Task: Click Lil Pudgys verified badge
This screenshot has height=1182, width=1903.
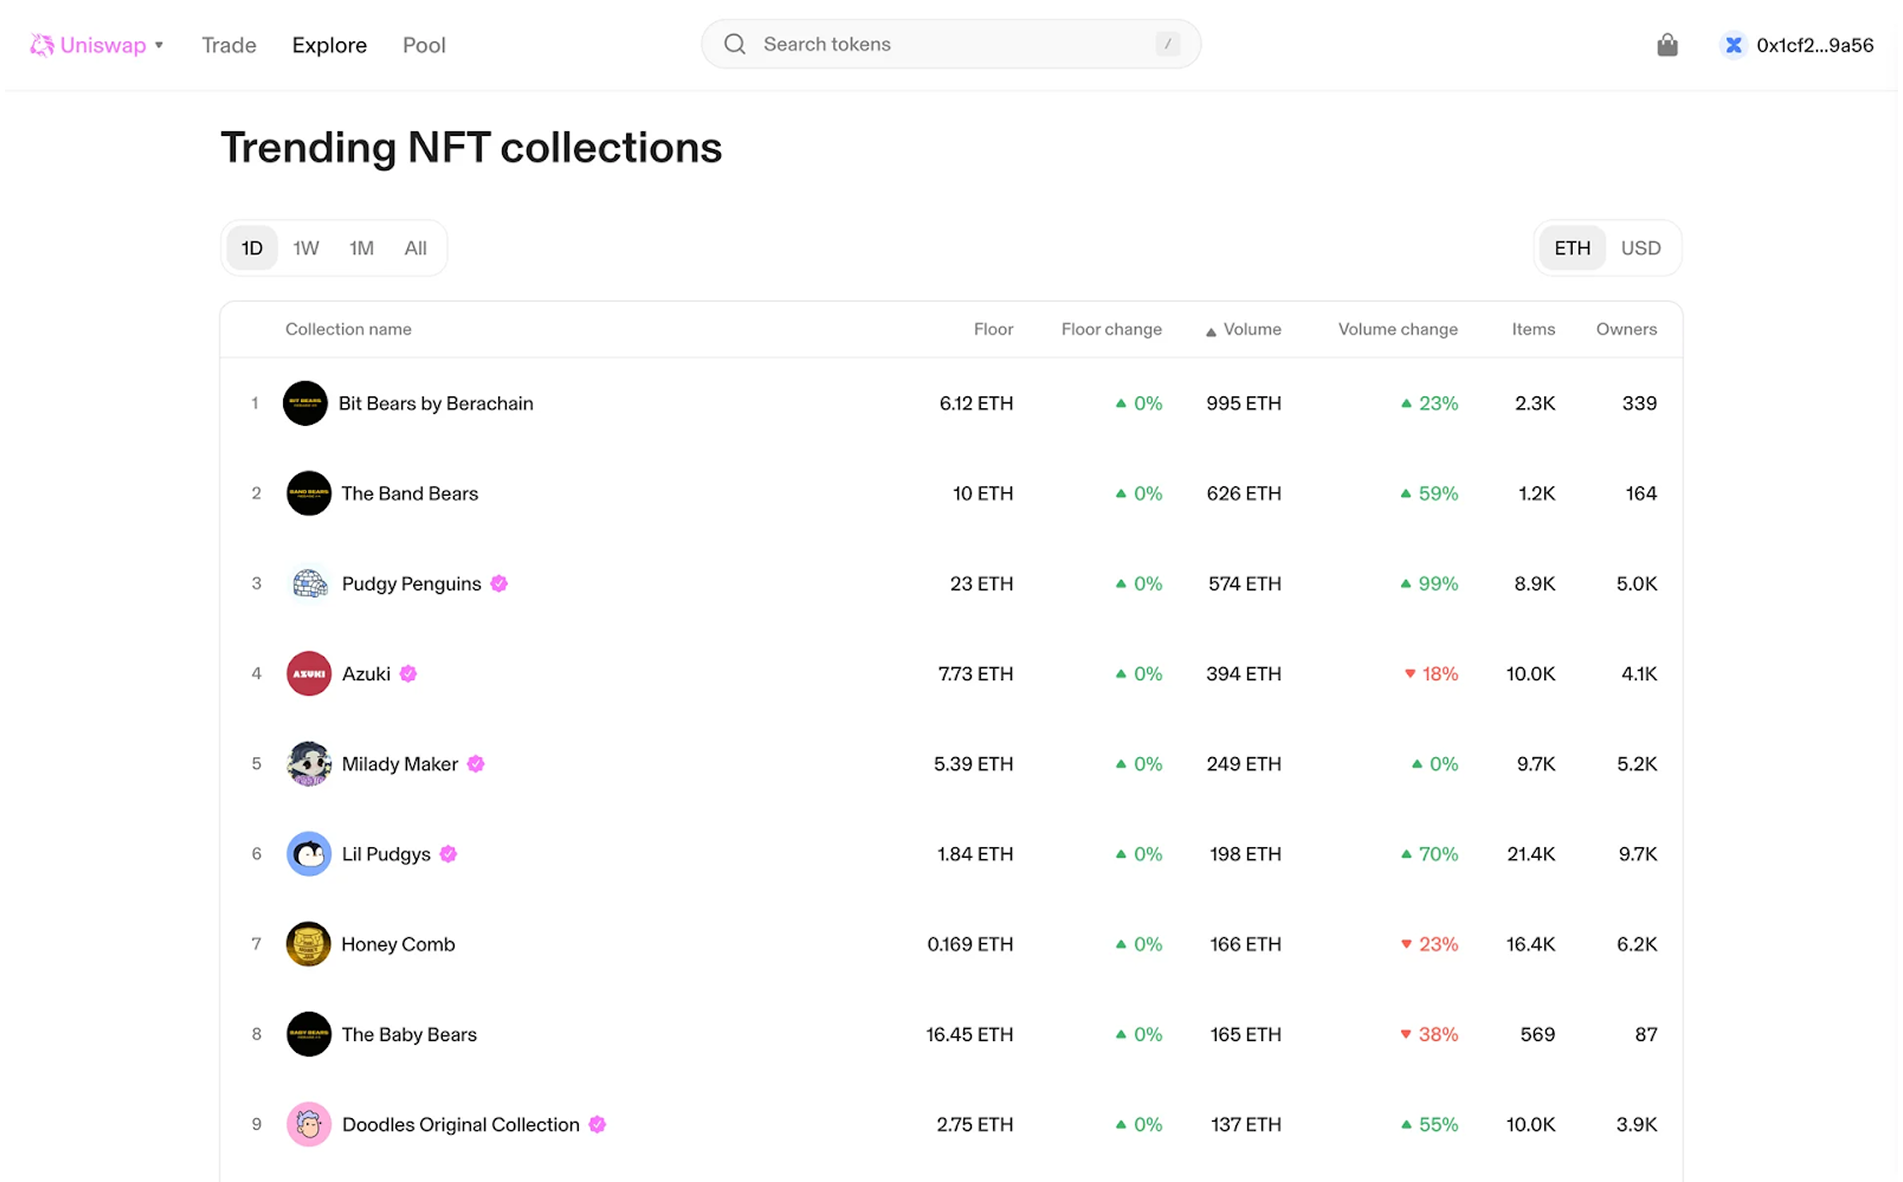Action: (x=448, y=854)
